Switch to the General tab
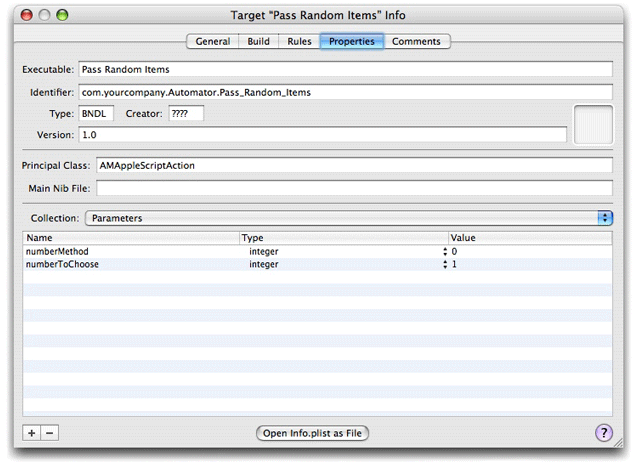The image size is (638, 471). [x=213, y=42]
